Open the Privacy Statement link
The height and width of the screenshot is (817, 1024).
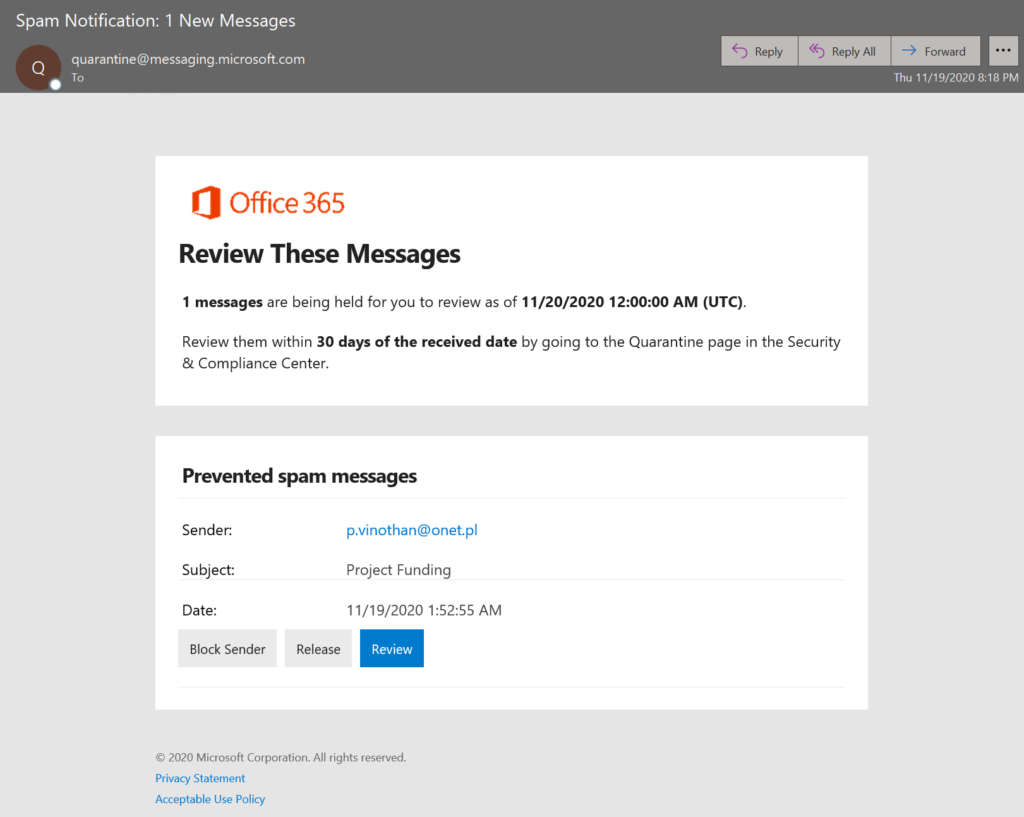click(x=199, y=778)
